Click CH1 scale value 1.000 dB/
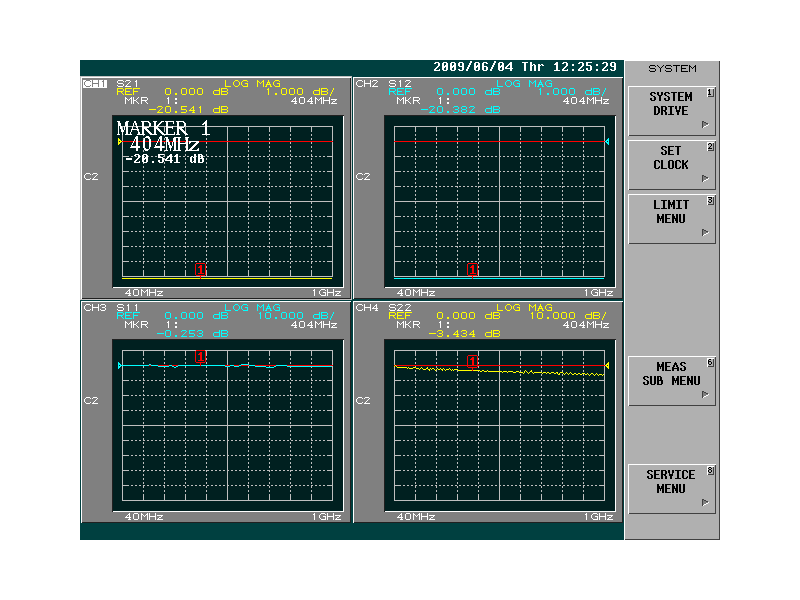The width and height of the screenshot is (800, 600). pos(300,92)
